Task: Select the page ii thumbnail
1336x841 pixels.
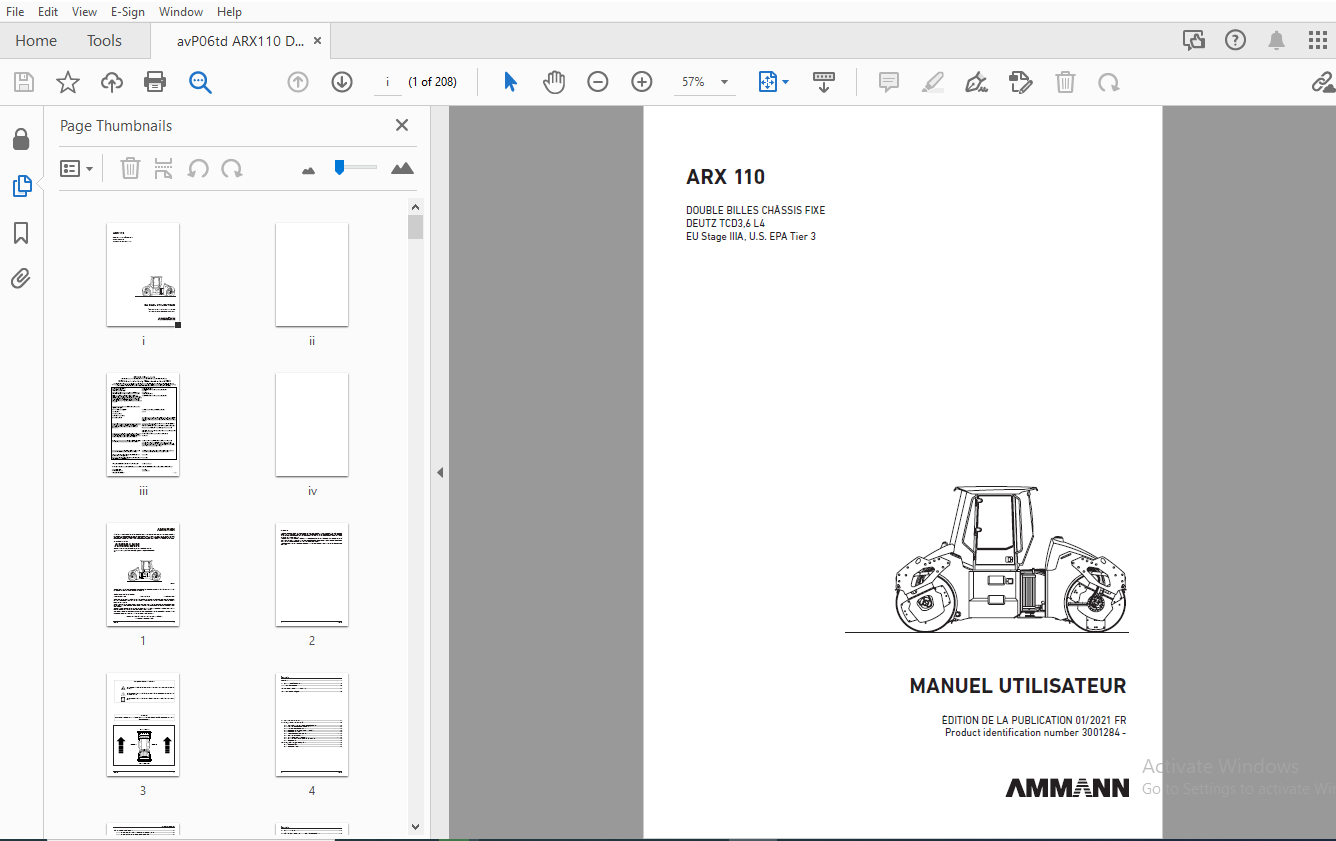Action: pos(312,275)
